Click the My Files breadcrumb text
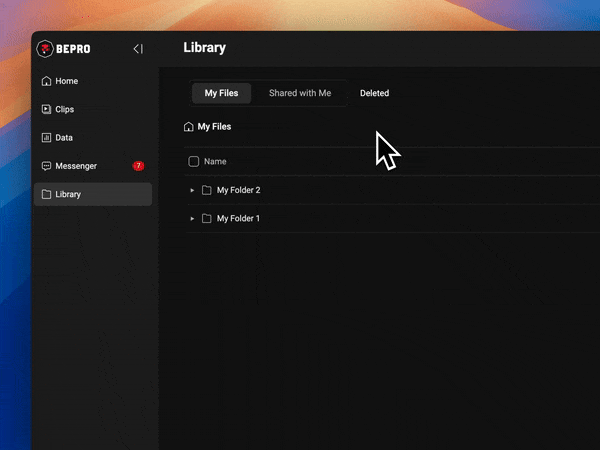The image size is (600, 450). (214, 127)
